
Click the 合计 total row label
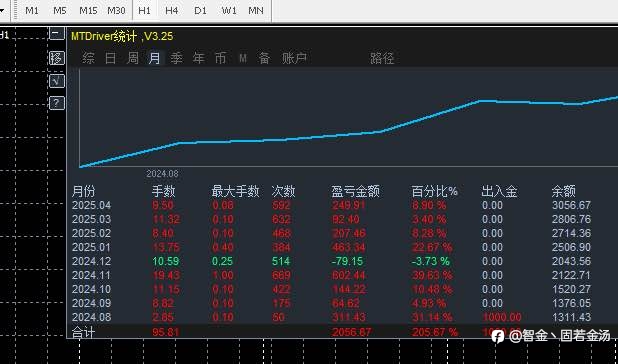coord(83,332)
